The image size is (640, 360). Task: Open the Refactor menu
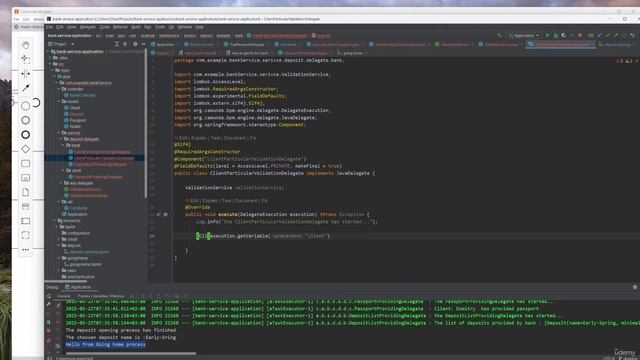(120, 27)
